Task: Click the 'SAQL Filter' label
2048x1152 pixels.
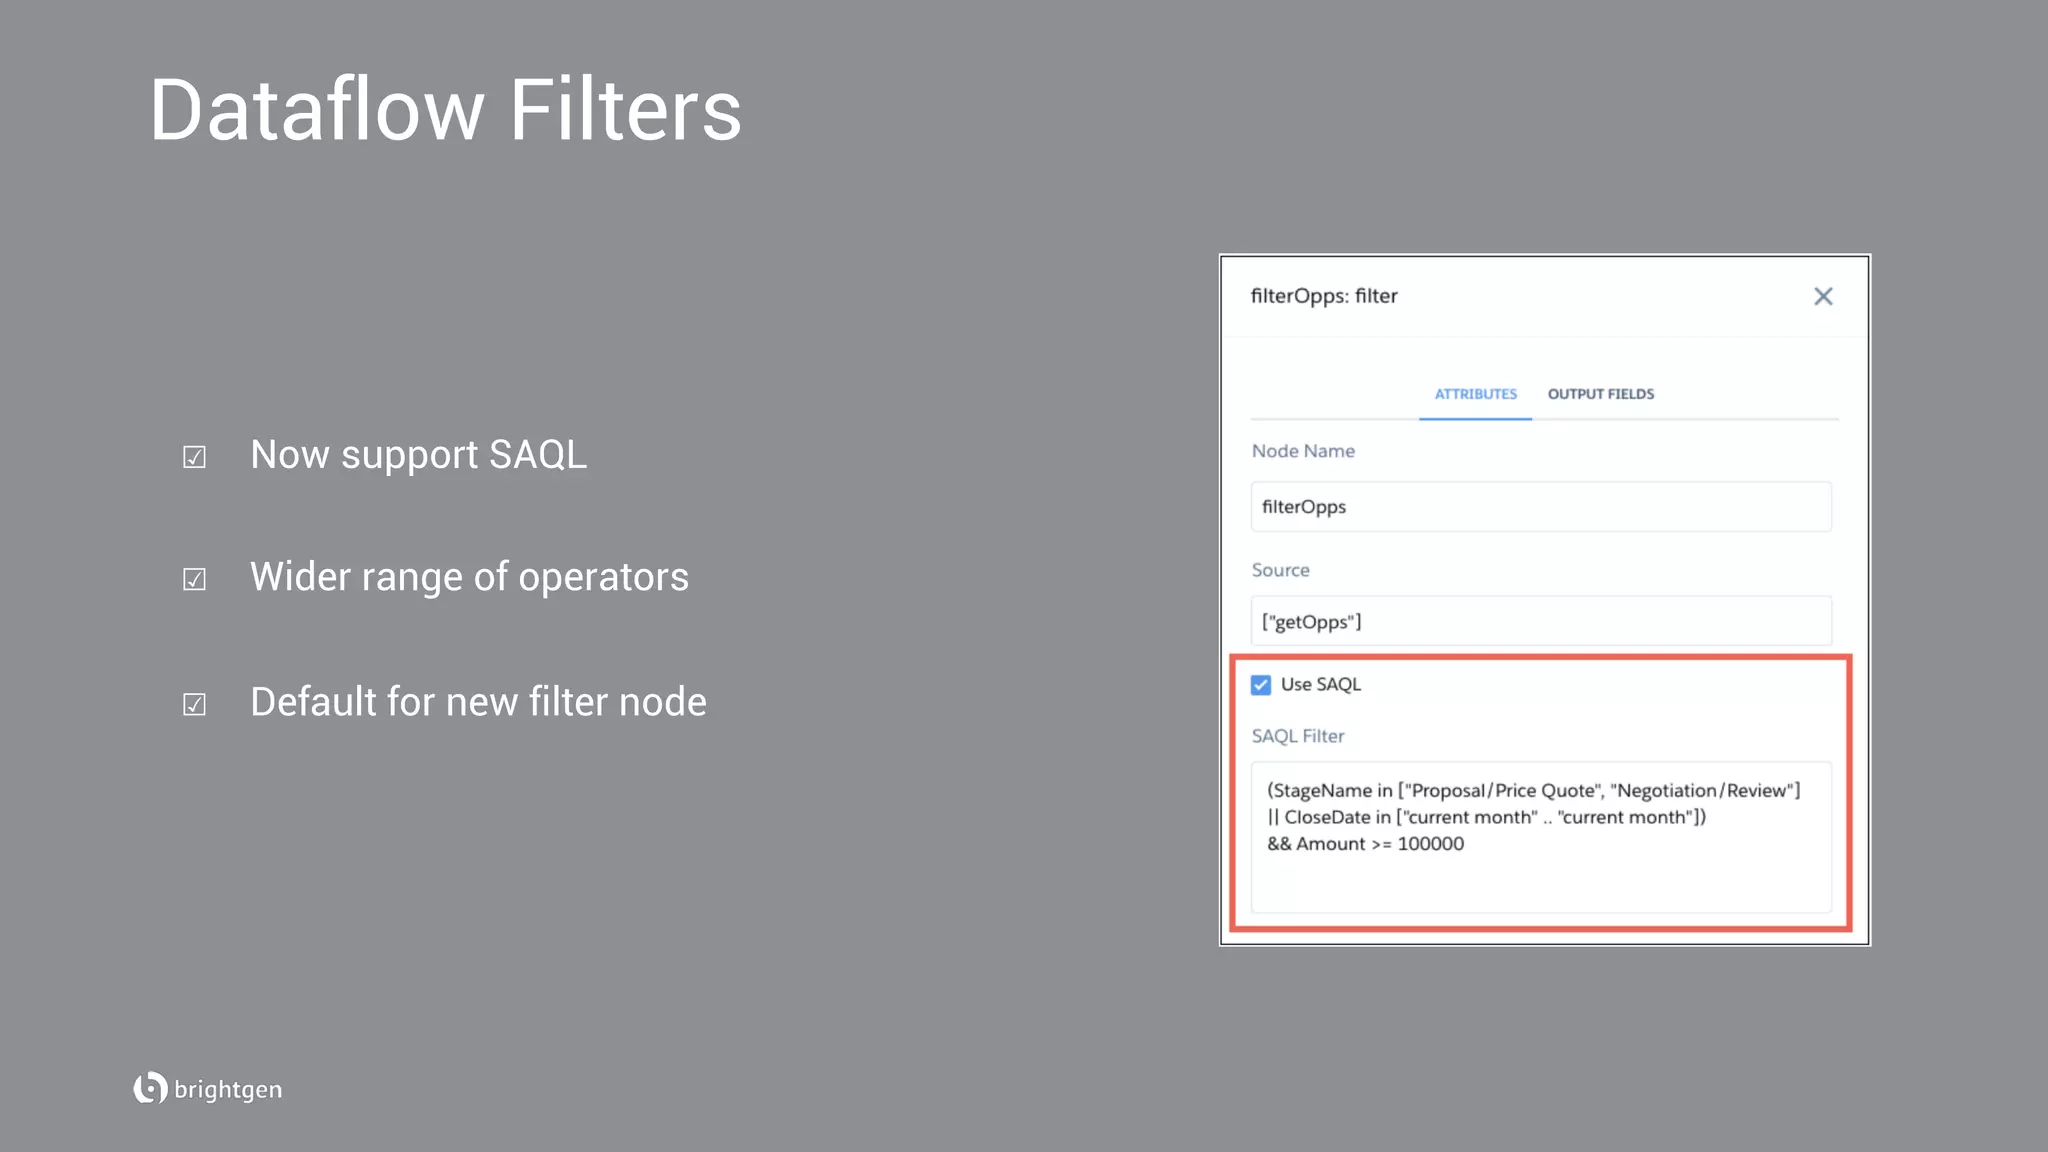Action: click(1298, 736)
